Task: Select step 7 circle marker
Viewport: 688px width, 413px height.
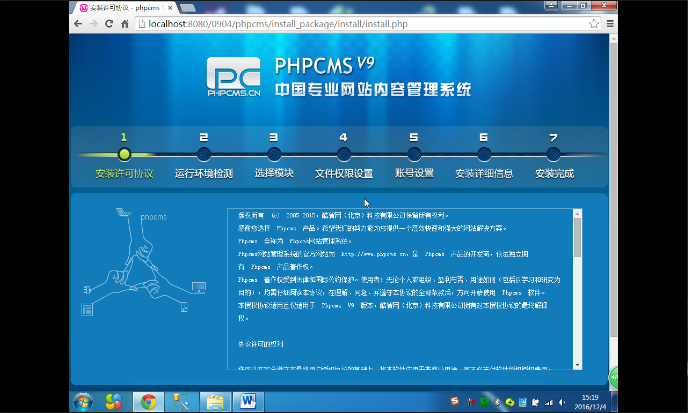Action: tap(553, 154)
